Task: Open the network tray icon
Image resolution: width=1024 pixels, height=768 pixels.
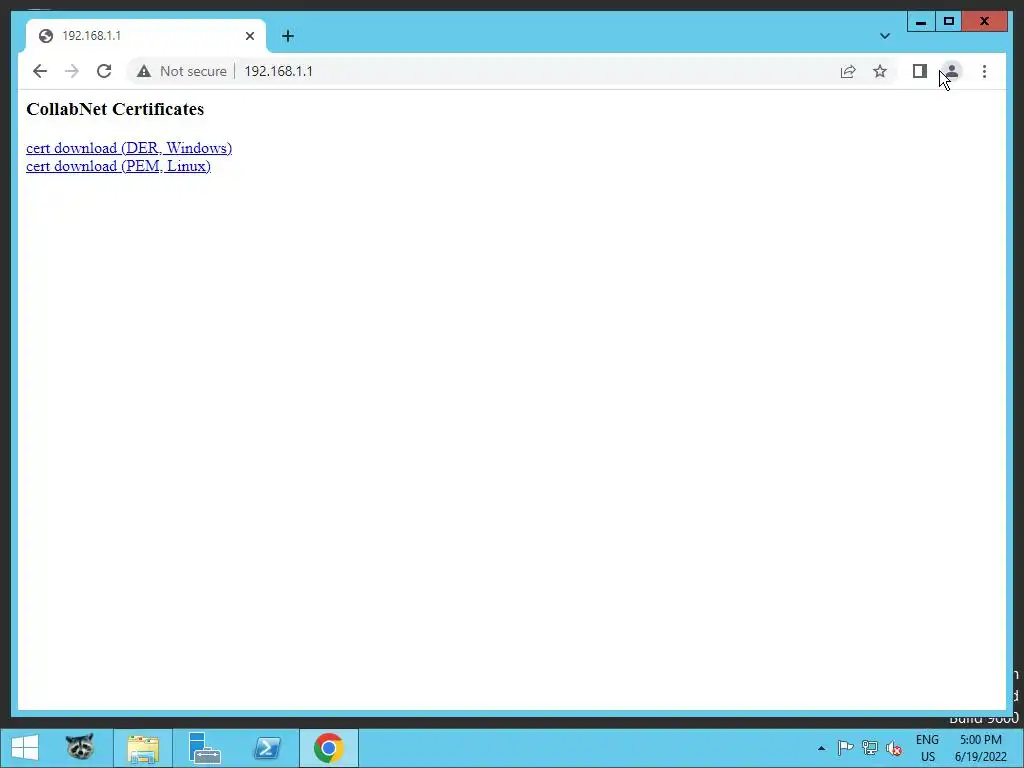Action: pos(870,748)
